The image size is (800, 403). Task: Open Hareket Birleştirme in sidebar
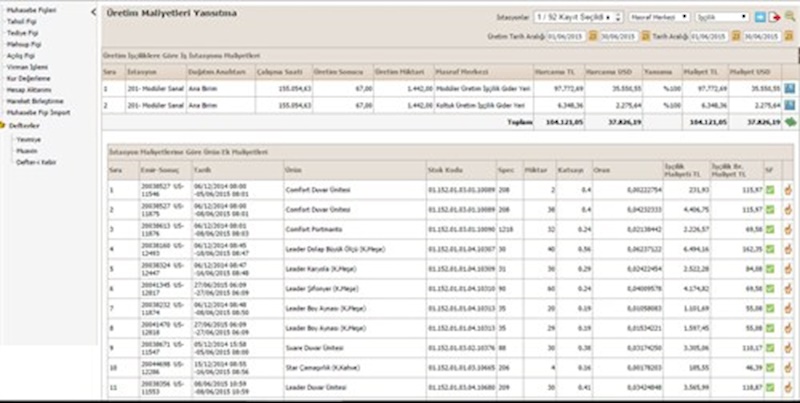pyautogui.click(x=35, y=101)
